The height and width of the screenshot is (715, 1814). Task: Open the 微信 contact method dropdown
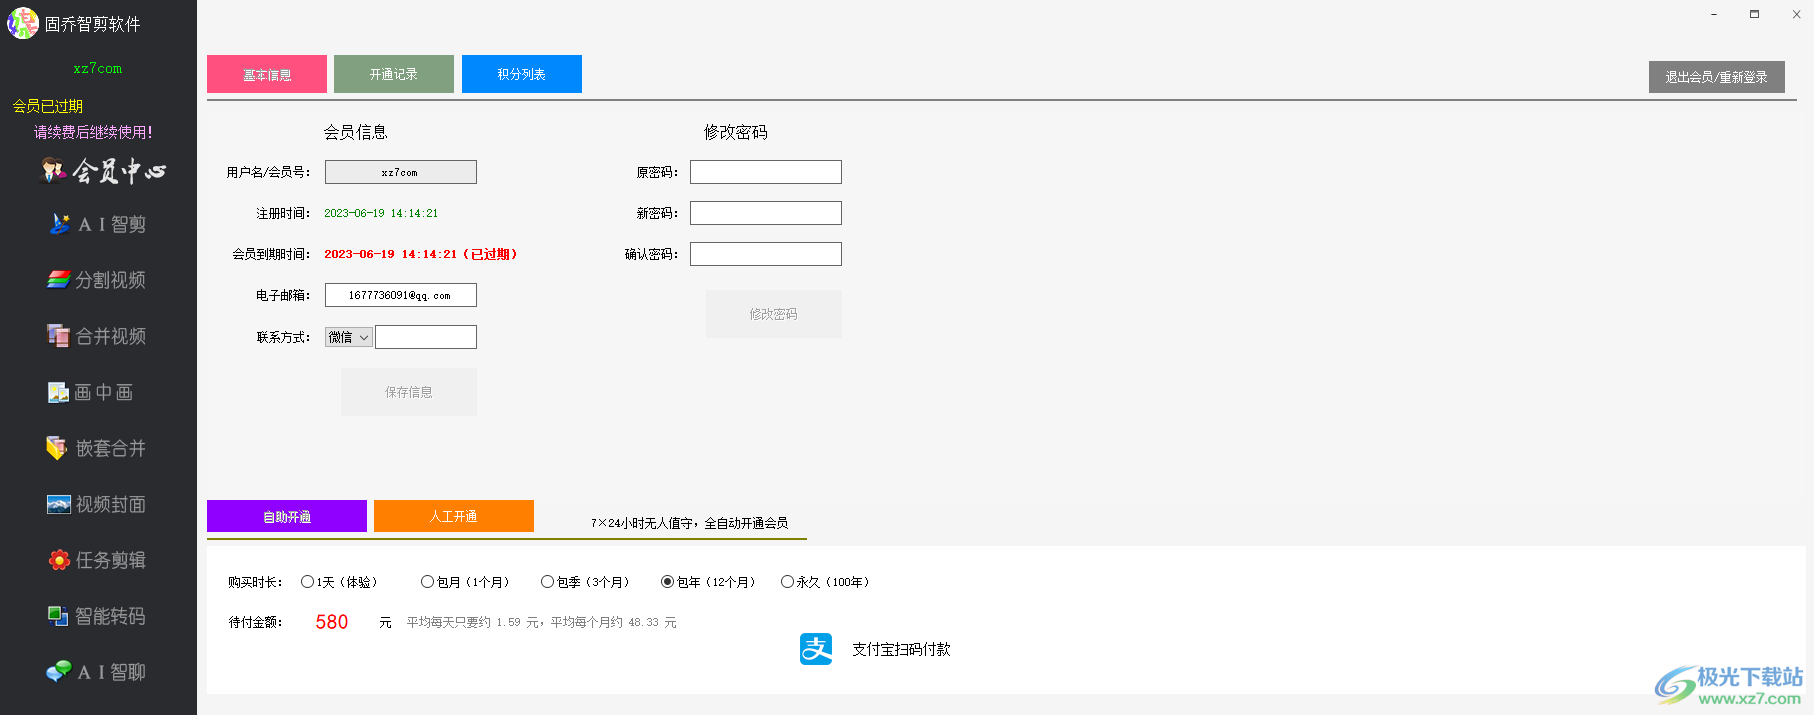[x=349, y=337]
